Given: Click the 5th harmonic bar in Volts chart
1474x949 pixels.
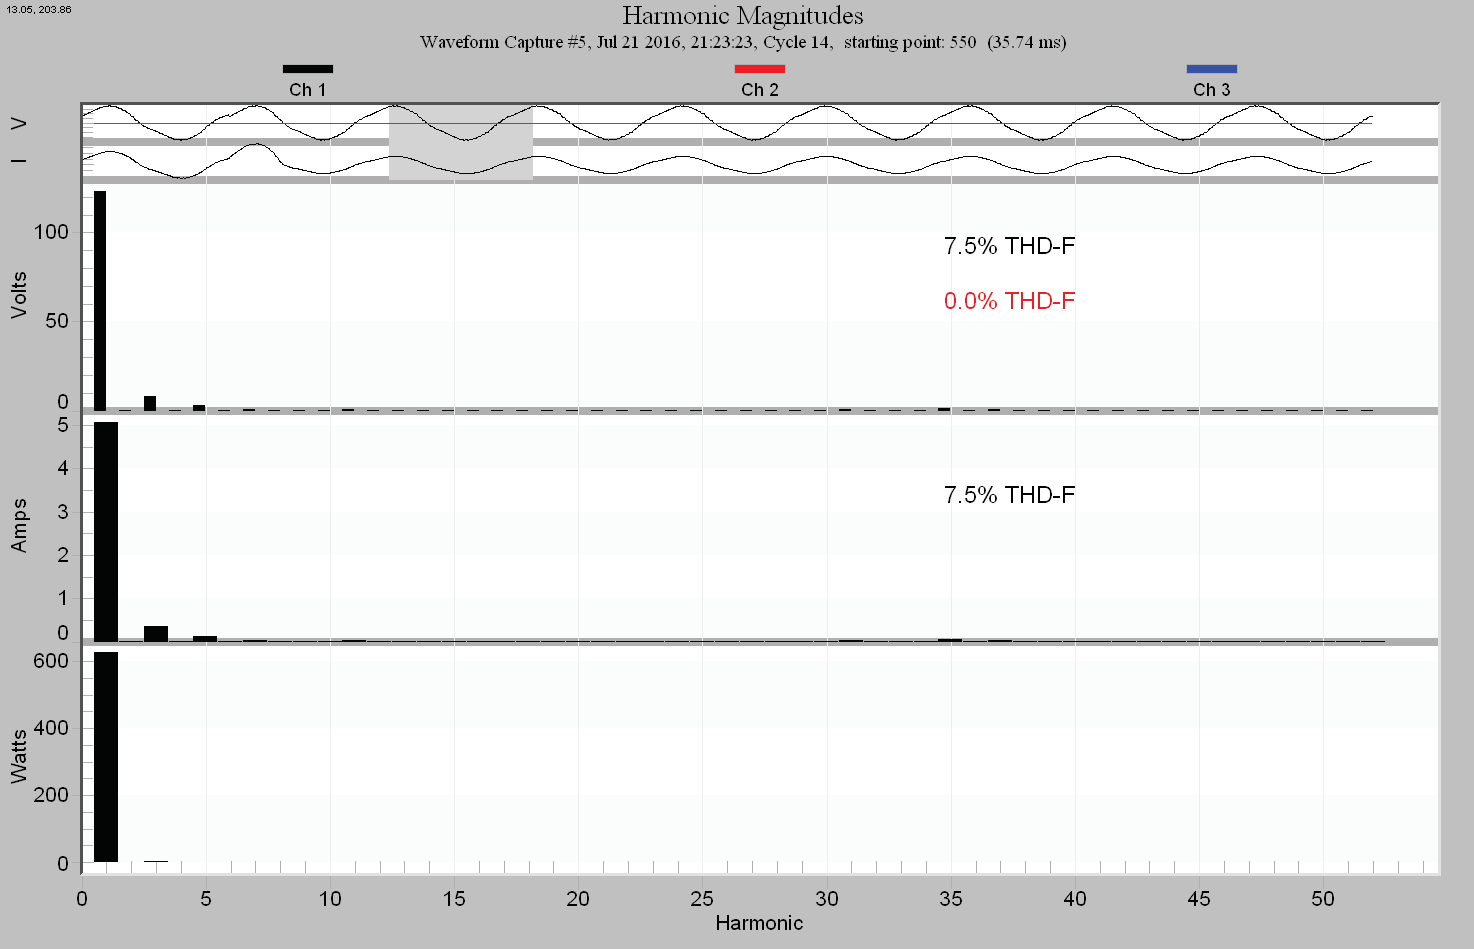Looking at the screenshot, I should point(199,407).
